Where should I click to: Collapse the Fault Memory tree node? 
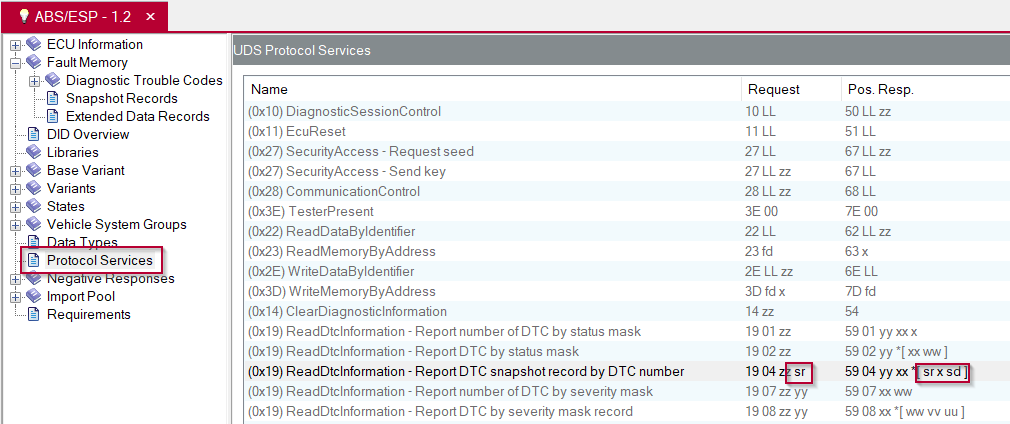pyautogui.click(x=15, y=63)
